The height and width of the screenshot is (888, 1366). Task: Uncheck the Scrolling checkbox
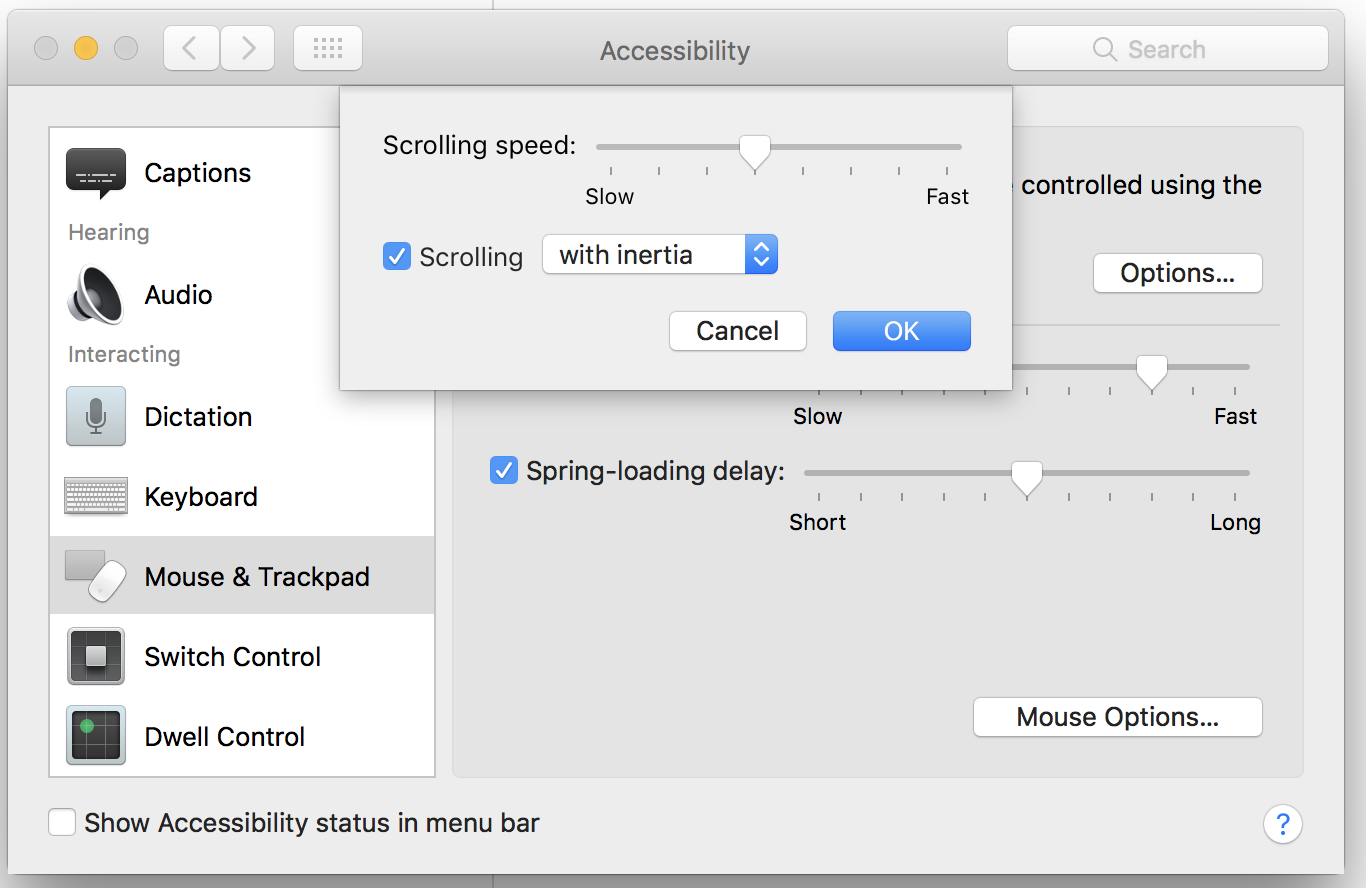[397, 256]
